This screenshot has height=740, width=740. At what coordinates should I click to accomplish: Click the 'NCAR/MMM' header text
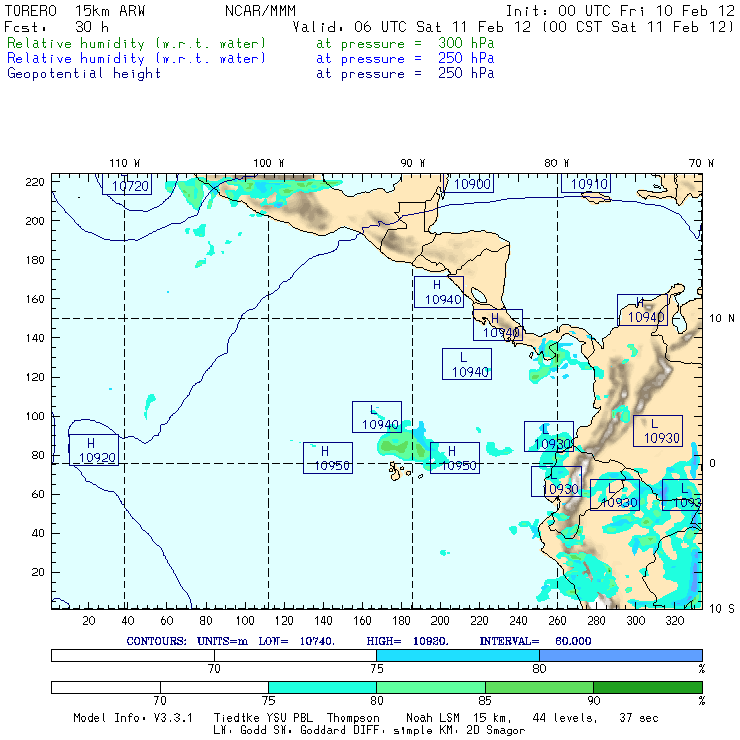tap(260, 11)
